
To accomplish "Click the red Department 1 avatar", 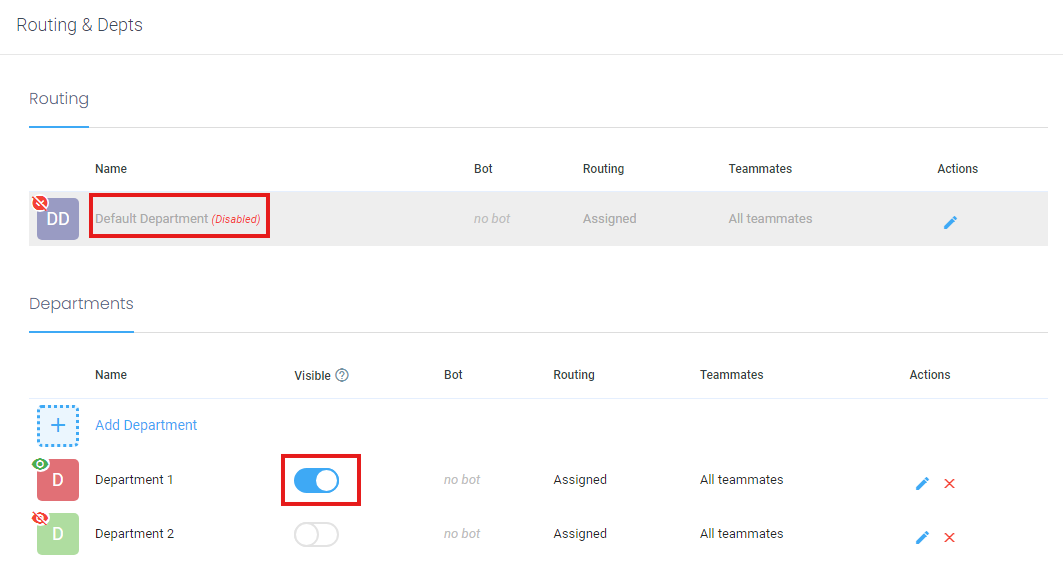I will click(58, 481).
